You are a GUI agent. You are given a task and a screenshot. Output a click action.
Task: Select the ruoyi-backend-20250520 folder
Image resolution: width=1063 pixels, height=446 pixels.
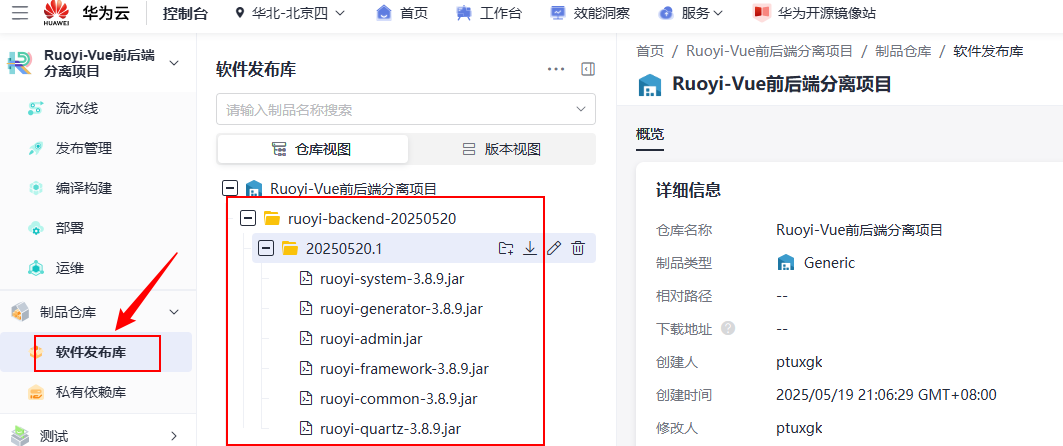point(372,218)
